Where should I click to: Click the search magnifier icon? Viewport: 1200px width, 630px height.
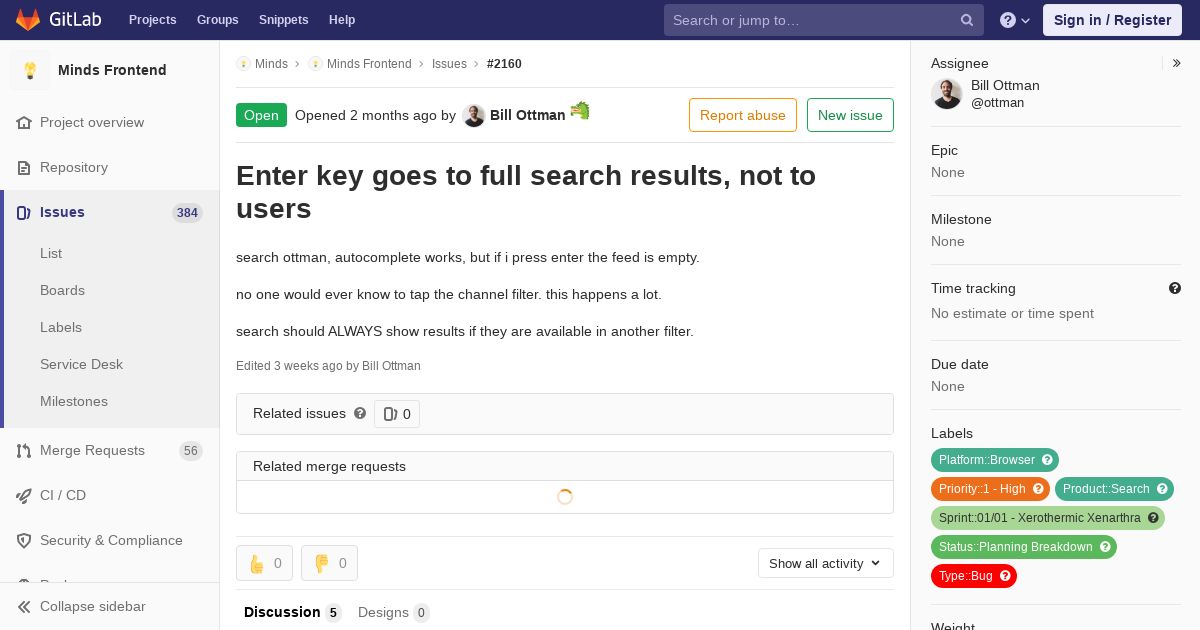967,20
